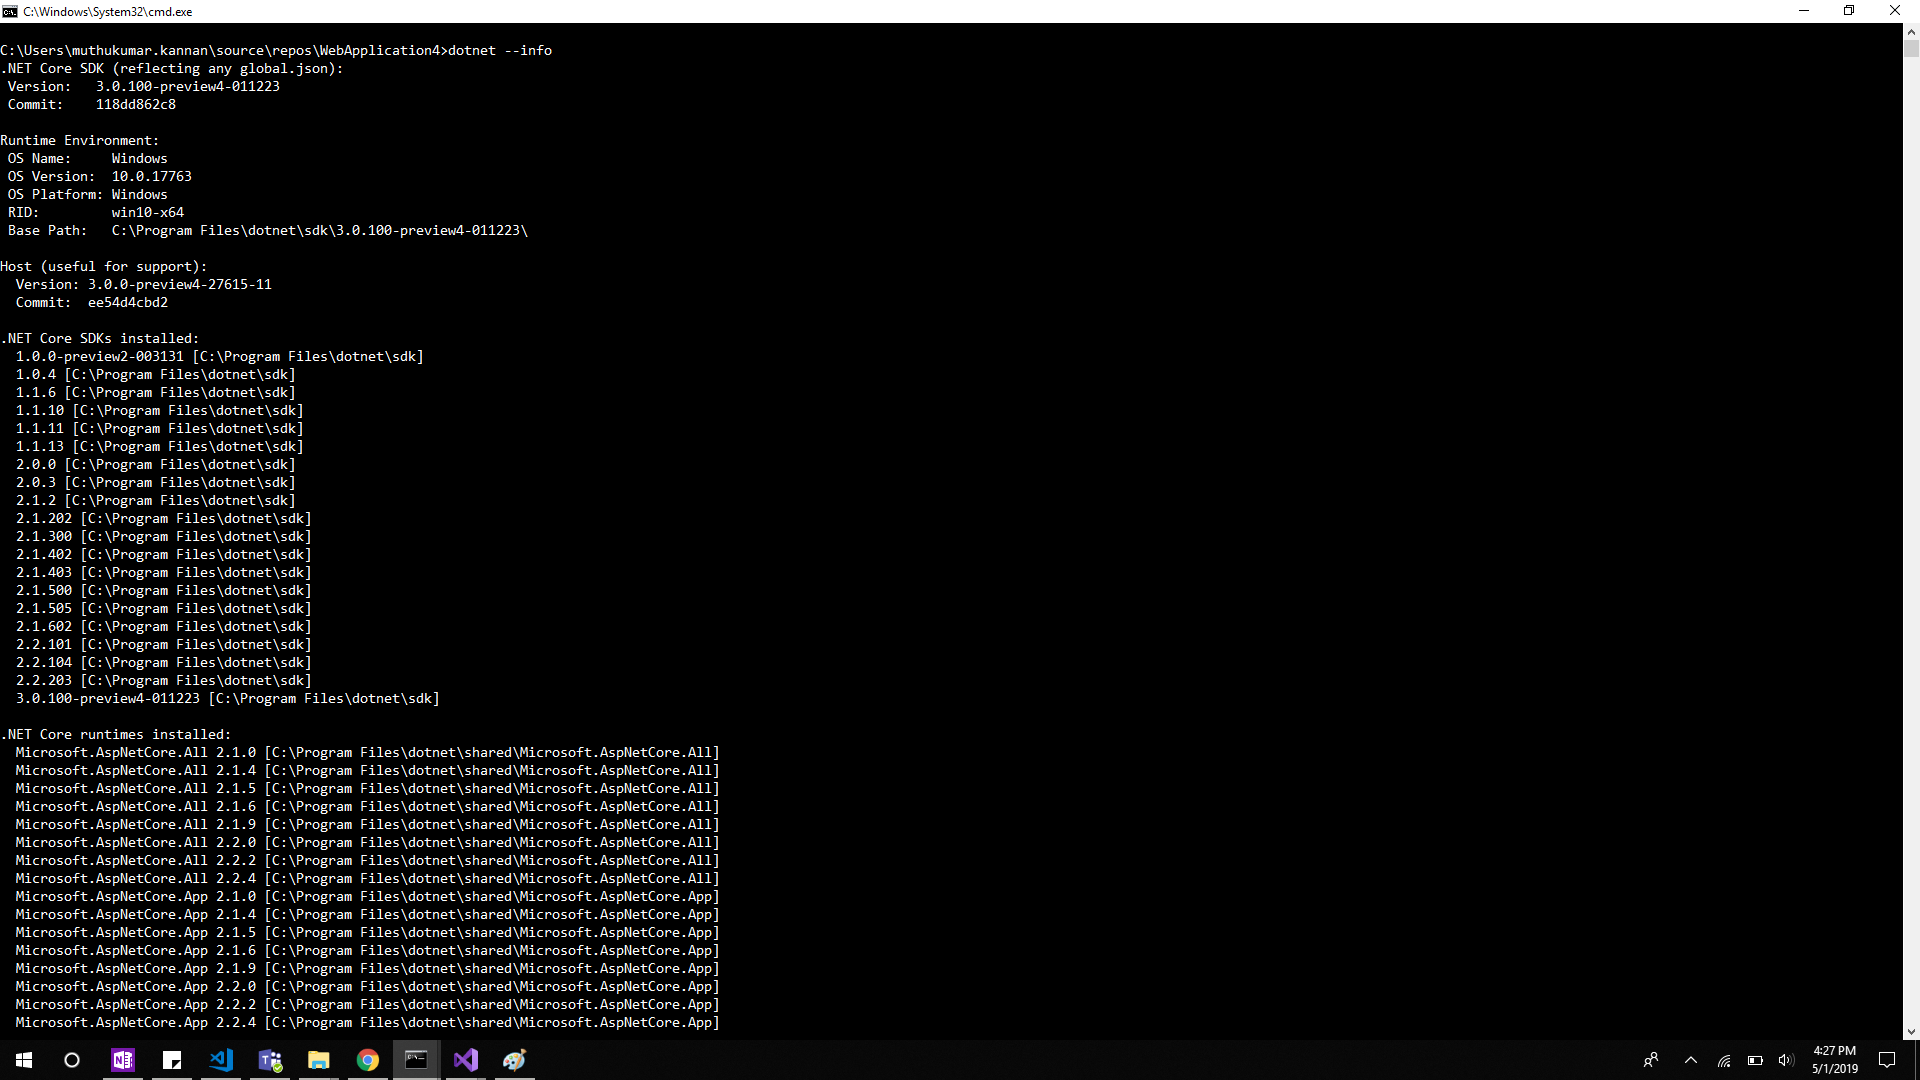Open Cortana search from the taskbar
Screen dimensions: 1920x1080
pyautogui.click(x=71, y=1060)
